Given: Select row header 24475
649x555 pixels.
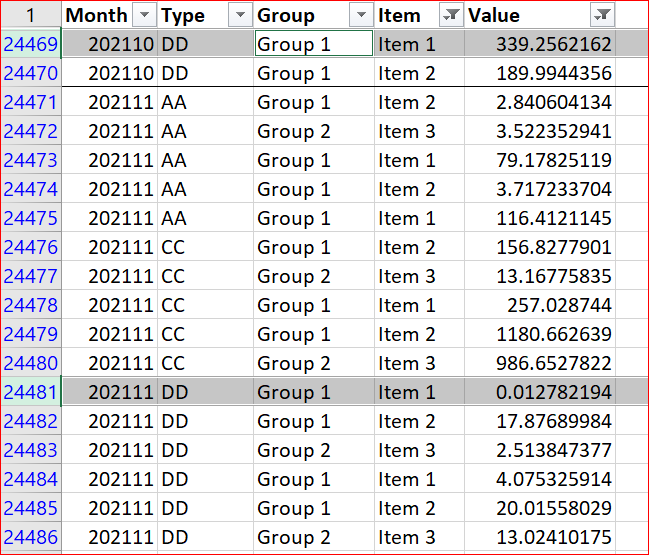Looking at the screenshot, I should 31,218.
